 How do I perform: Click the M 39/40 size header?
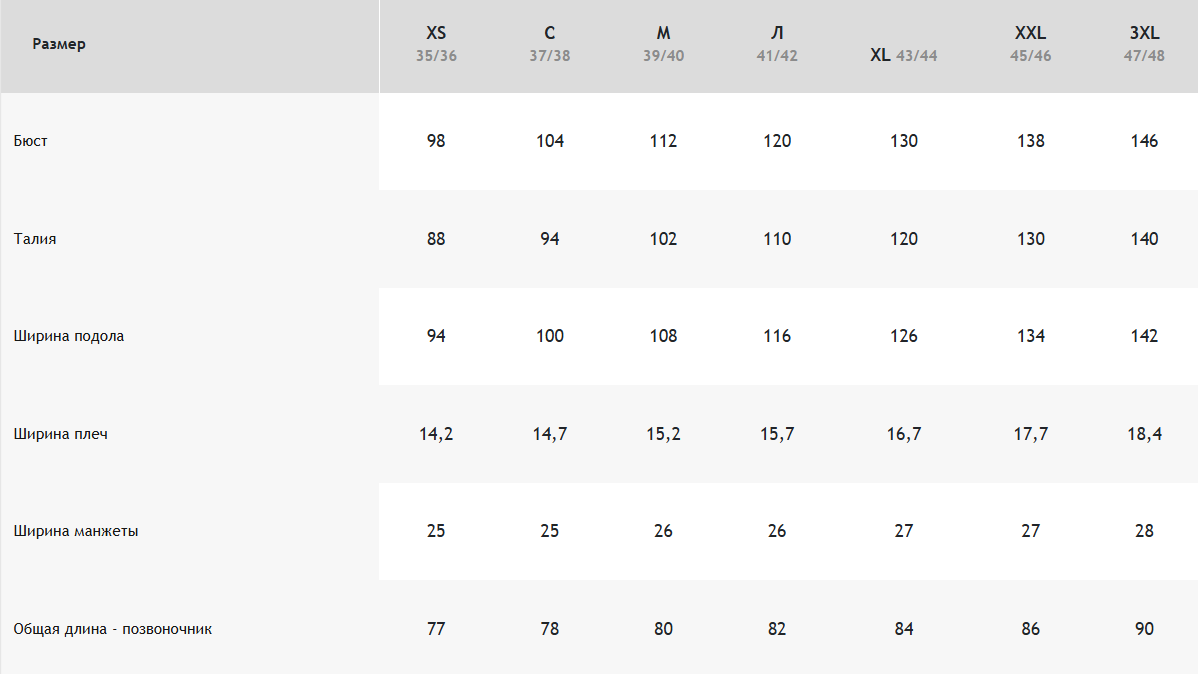(x=663, y=44)
